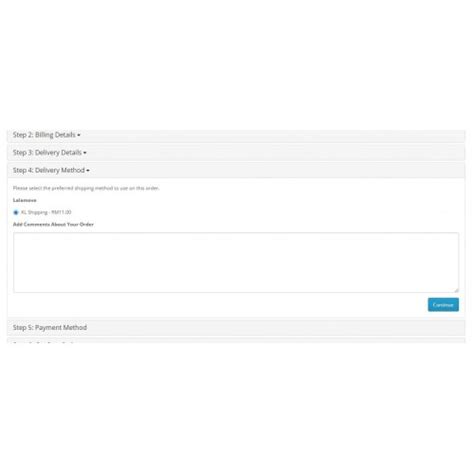Click the caret icon beside Delivery Method
This screenshot has width=474, height=474.
coord(88,171)
